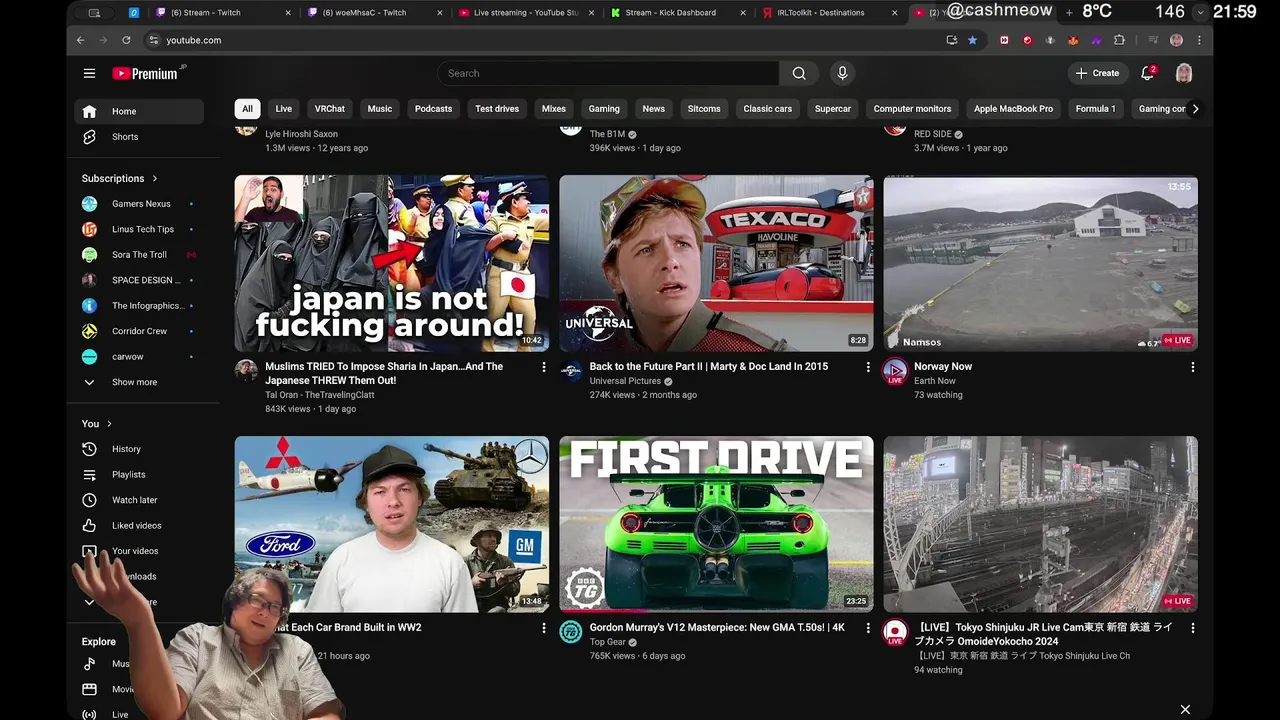Show more filter chips with right arrow
This screenshot has width=1280, height=720.
coord(1195,109)
